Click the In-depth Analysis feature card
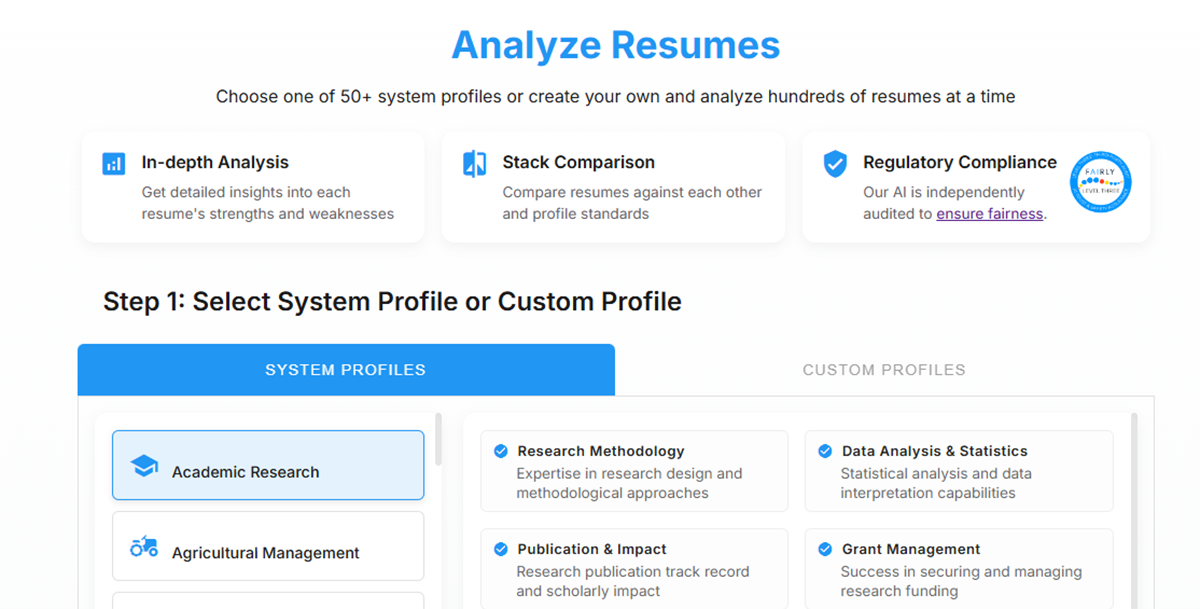The height and width of the screenshot is (609, 1200). [x=252, y=186]
